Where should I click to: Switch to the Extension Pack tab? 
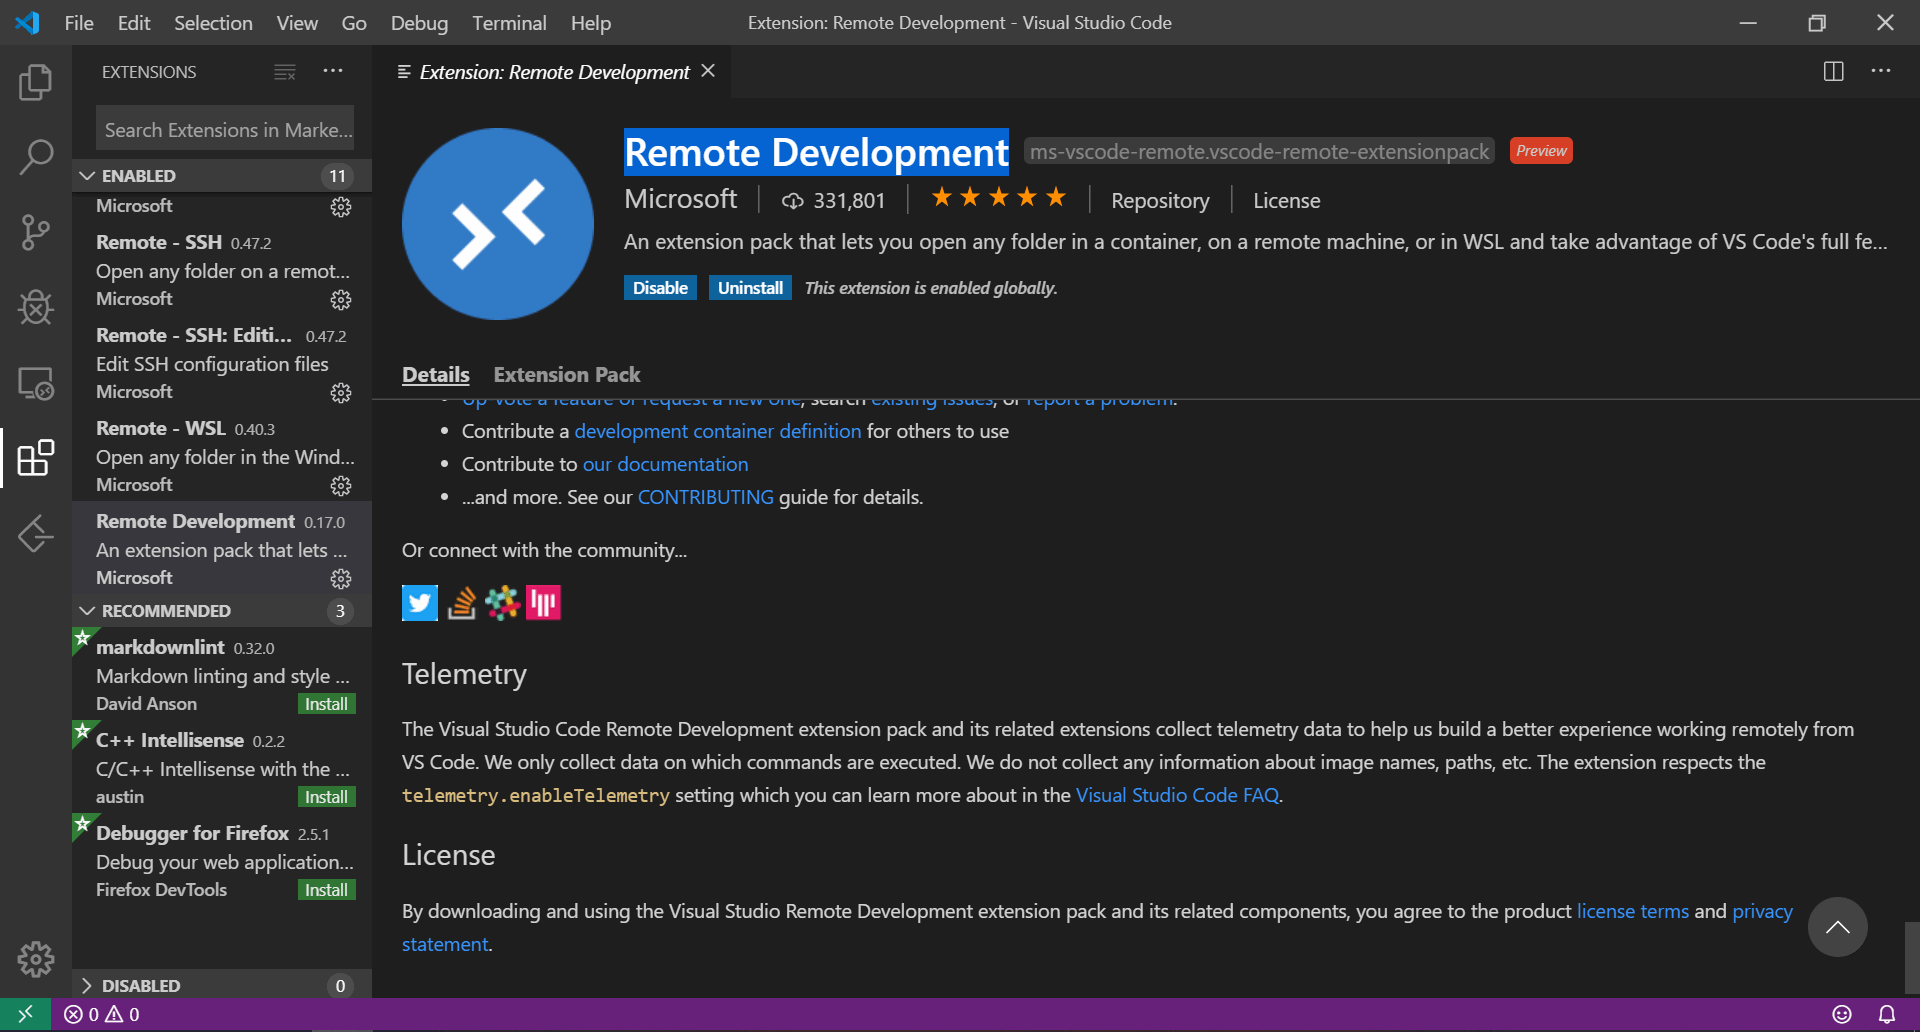566,375
